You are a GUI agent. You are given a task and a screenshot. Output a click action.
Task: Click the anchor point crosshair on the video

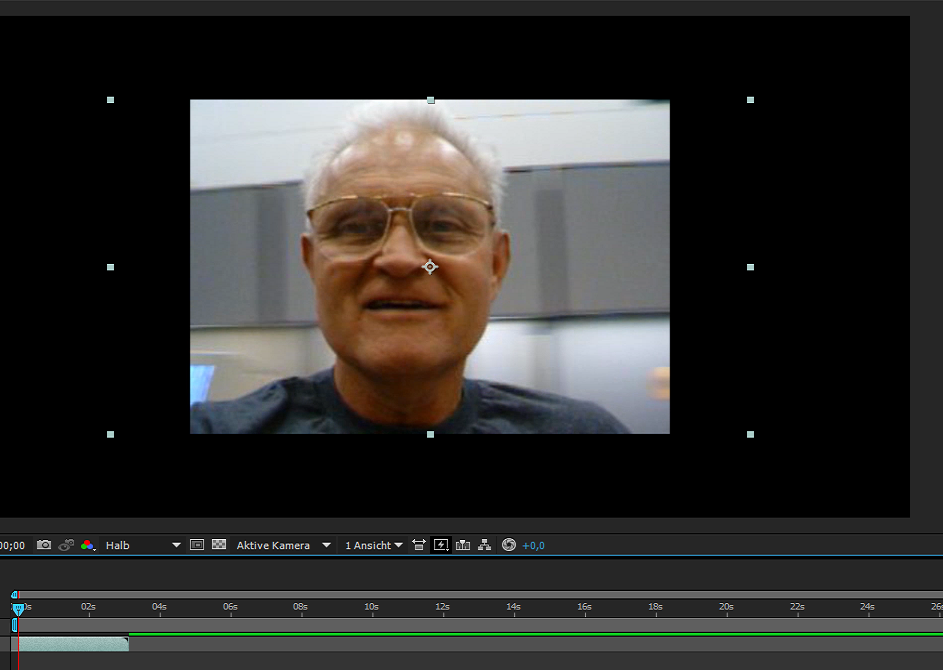point(430,266)
